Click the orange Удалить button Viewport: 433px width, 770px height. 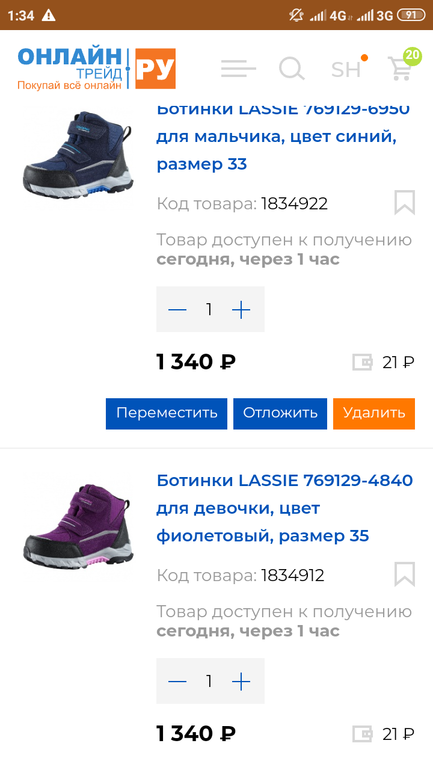point(374,413)
